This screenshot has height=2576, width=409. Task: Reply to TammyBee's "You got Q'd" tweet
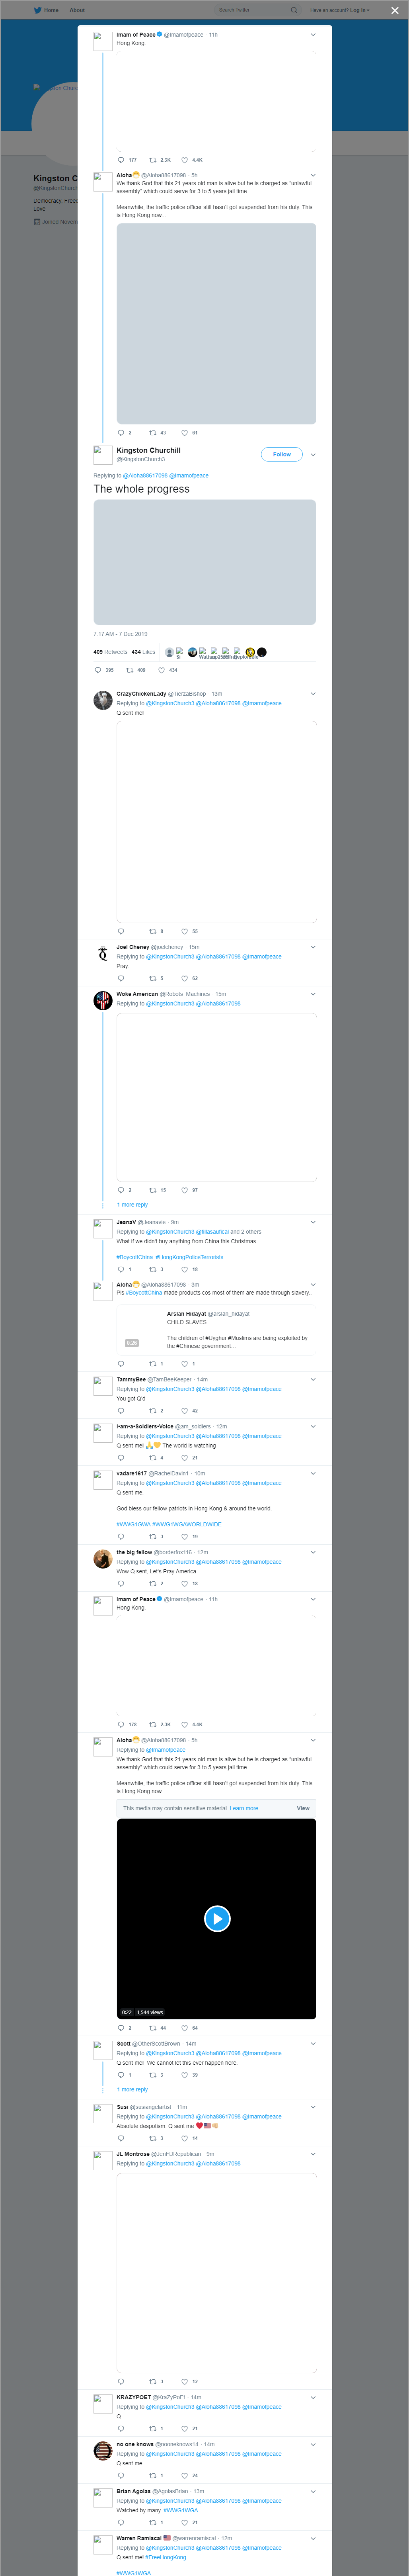121,1410
